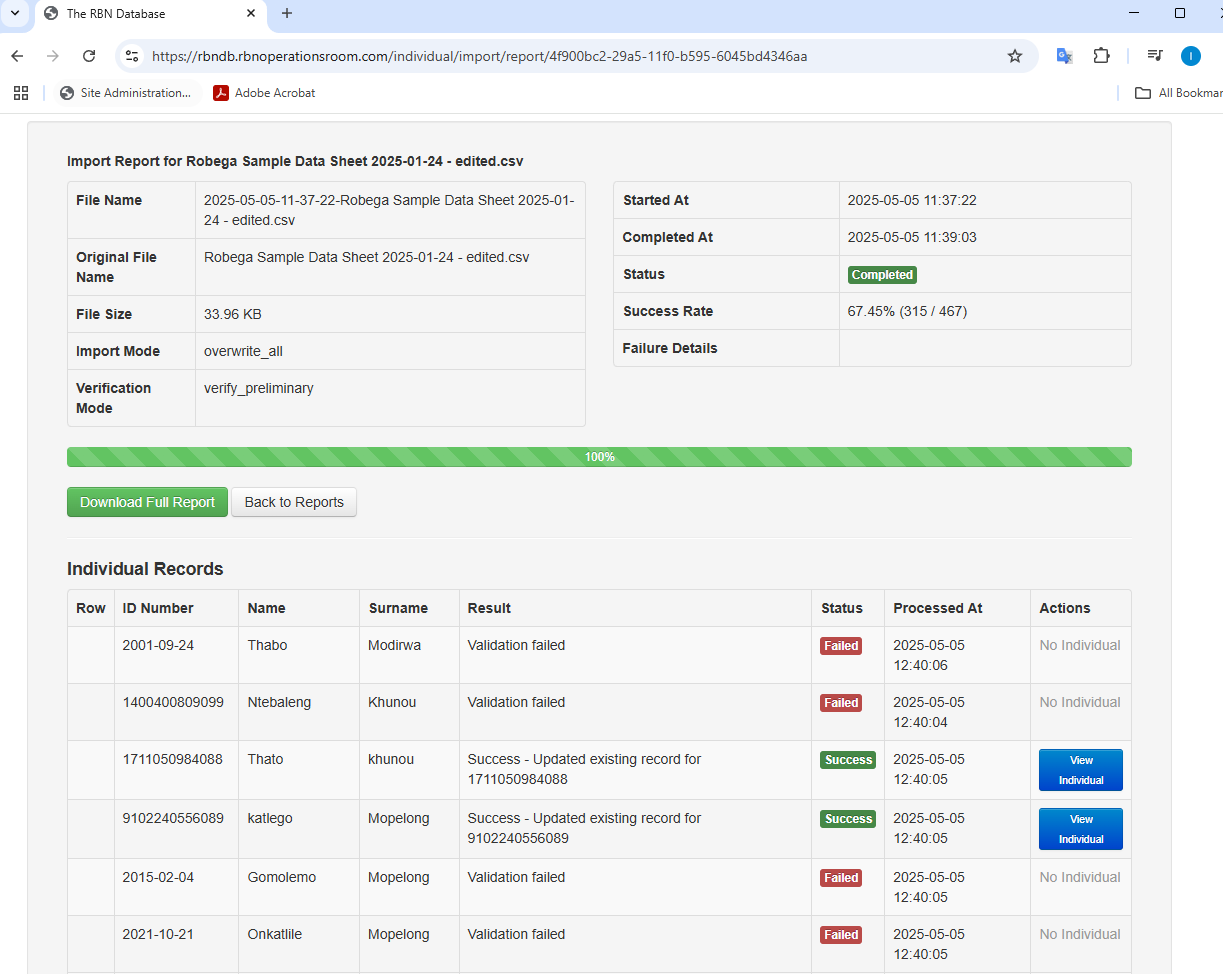Open the Adobe Acrobat bookmark

pyautogui.click(x=264, y=93)
